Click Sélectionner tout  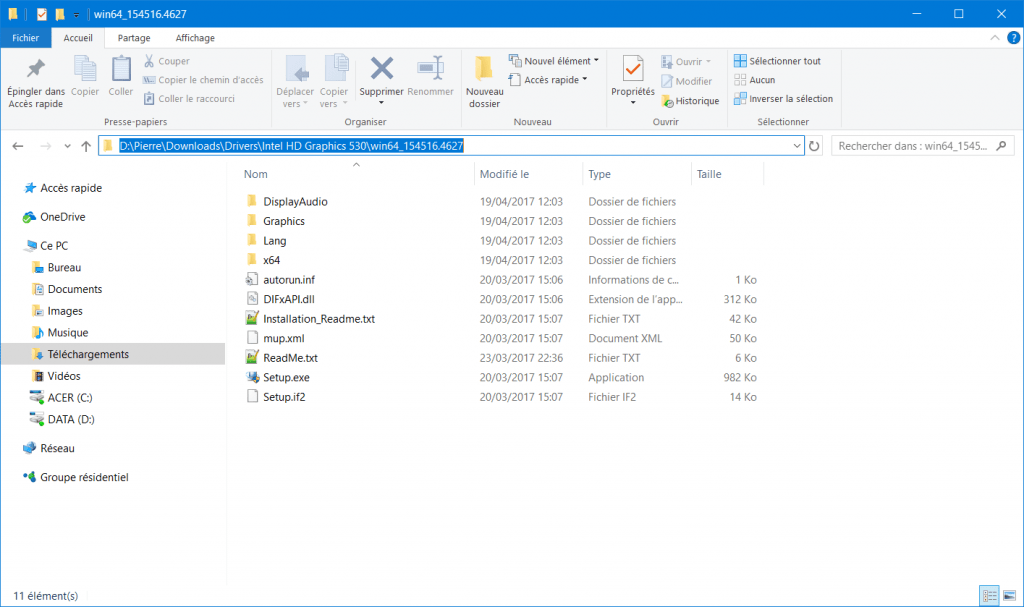[x=777, y=61]
